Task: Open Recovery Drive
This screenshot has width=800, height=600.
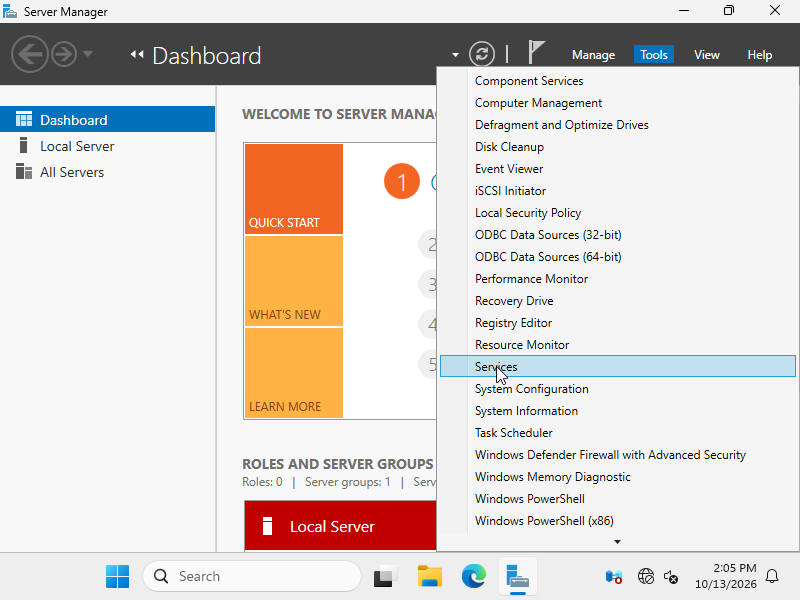Action: pyautogui.click(x=617, y=300)
